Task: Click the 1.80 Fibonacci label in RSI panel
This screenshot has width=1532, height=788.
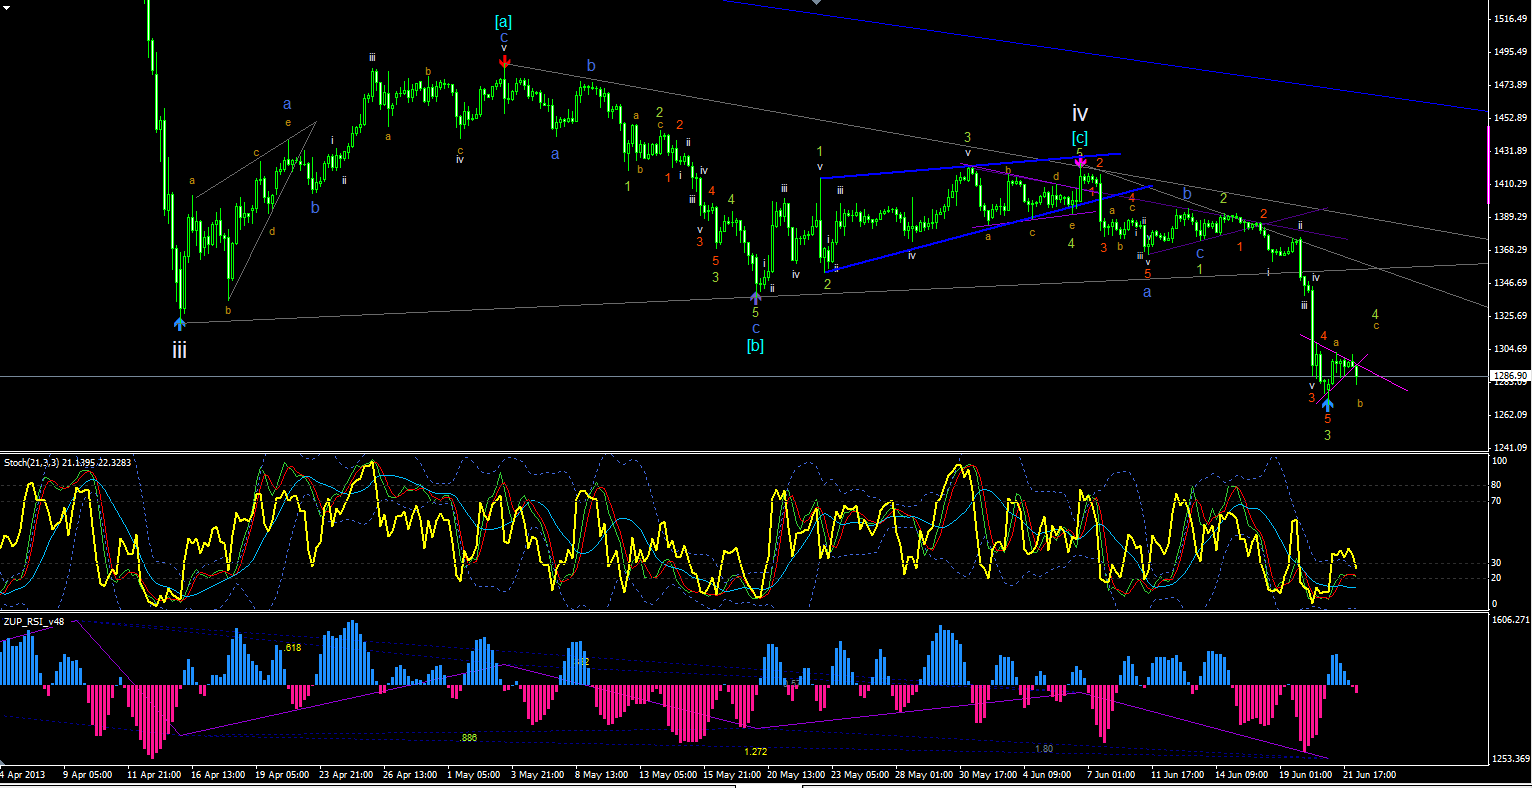Action: pos(1043,748)
